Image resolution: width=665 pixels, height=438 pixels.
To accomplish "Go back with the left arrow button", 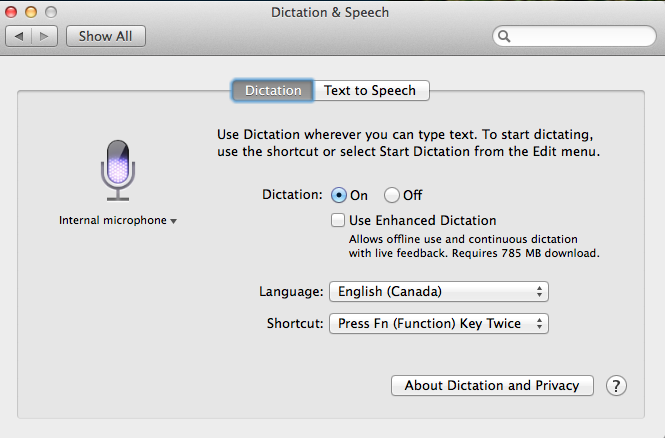I will (20, 36).
